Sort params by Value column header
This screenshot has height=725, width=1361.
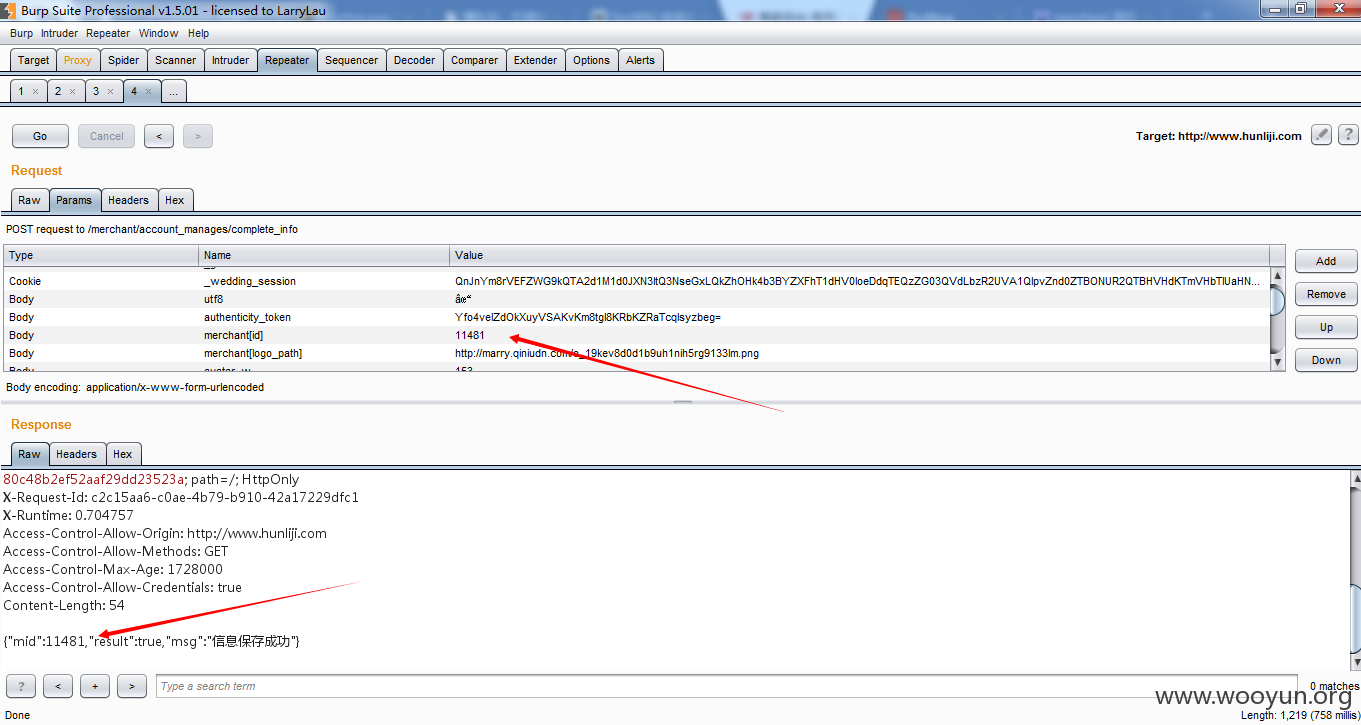[x=860, y=255]
